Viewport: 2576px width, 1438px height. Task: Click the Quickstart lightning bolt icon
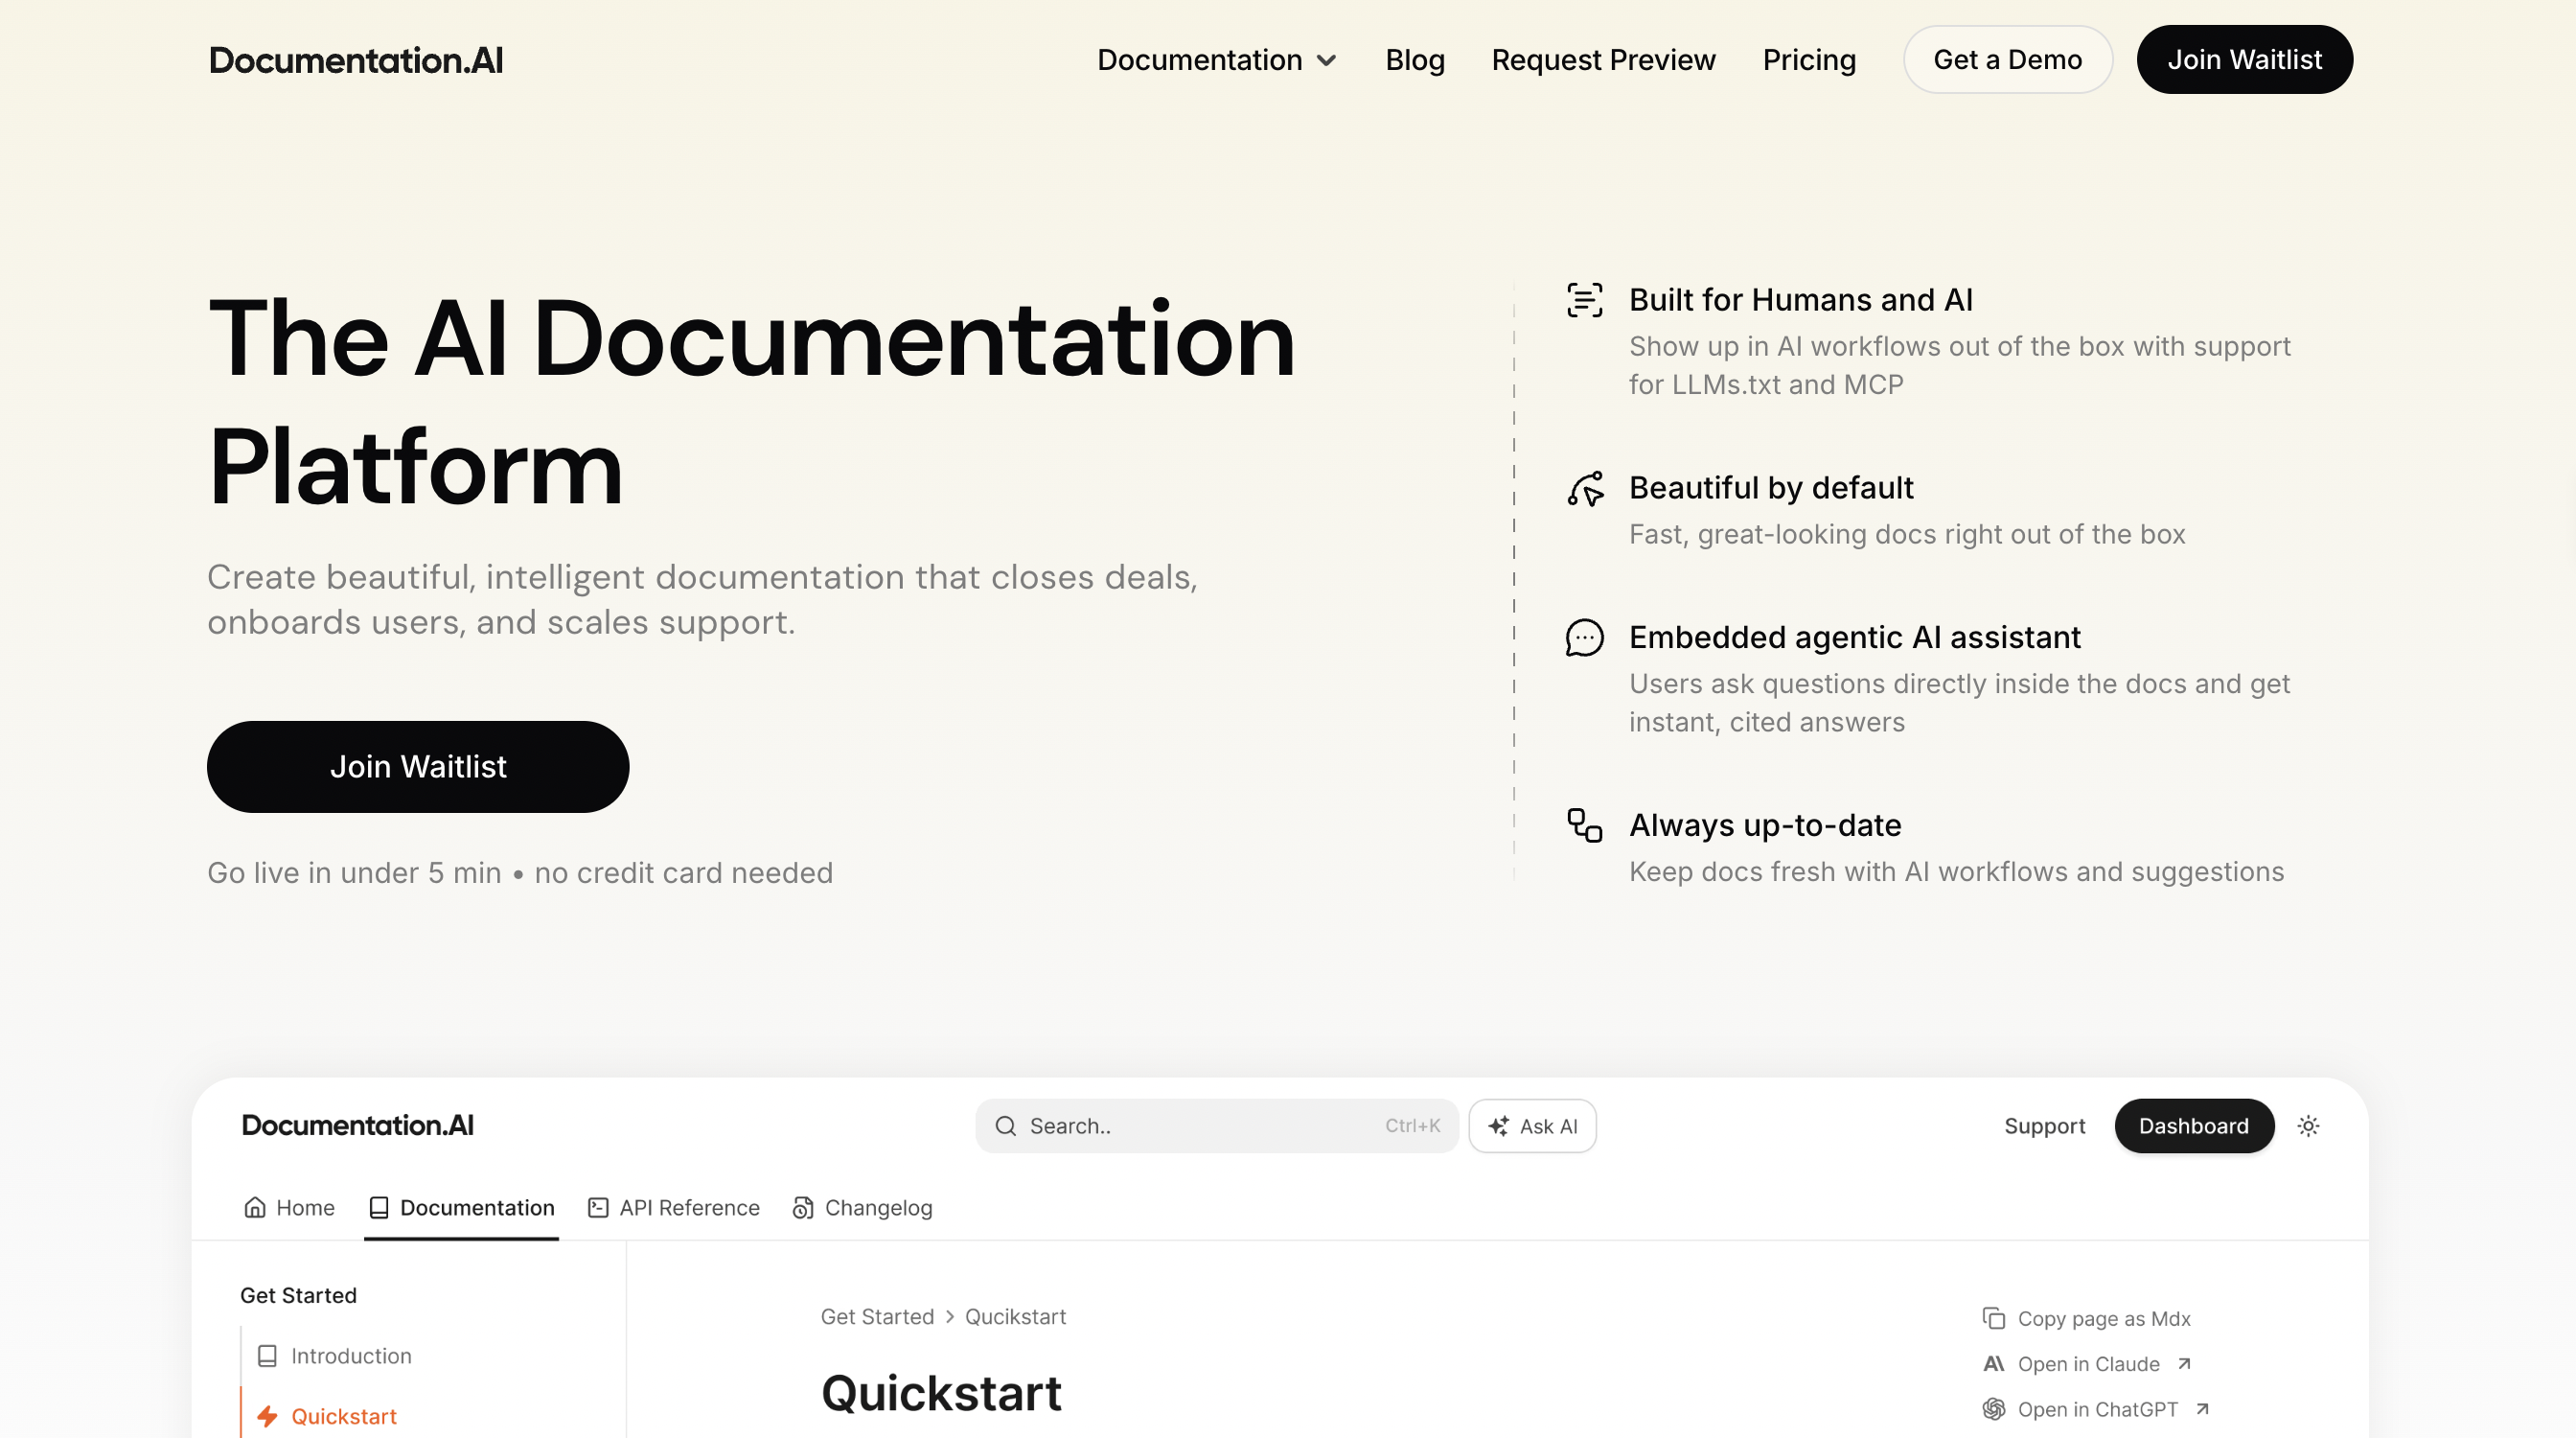tap(266, 1416)
